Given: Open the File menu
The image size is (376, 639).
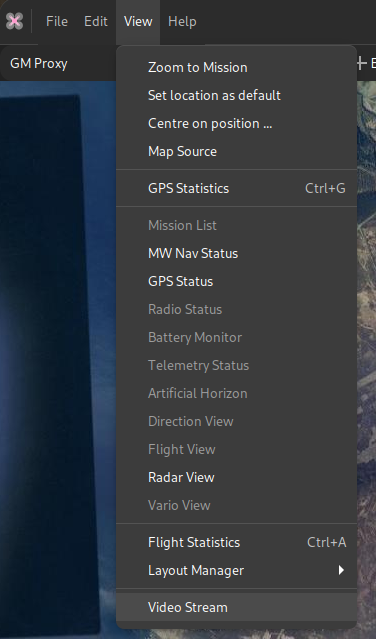Looking at the screenshot, I should (57, 21).
